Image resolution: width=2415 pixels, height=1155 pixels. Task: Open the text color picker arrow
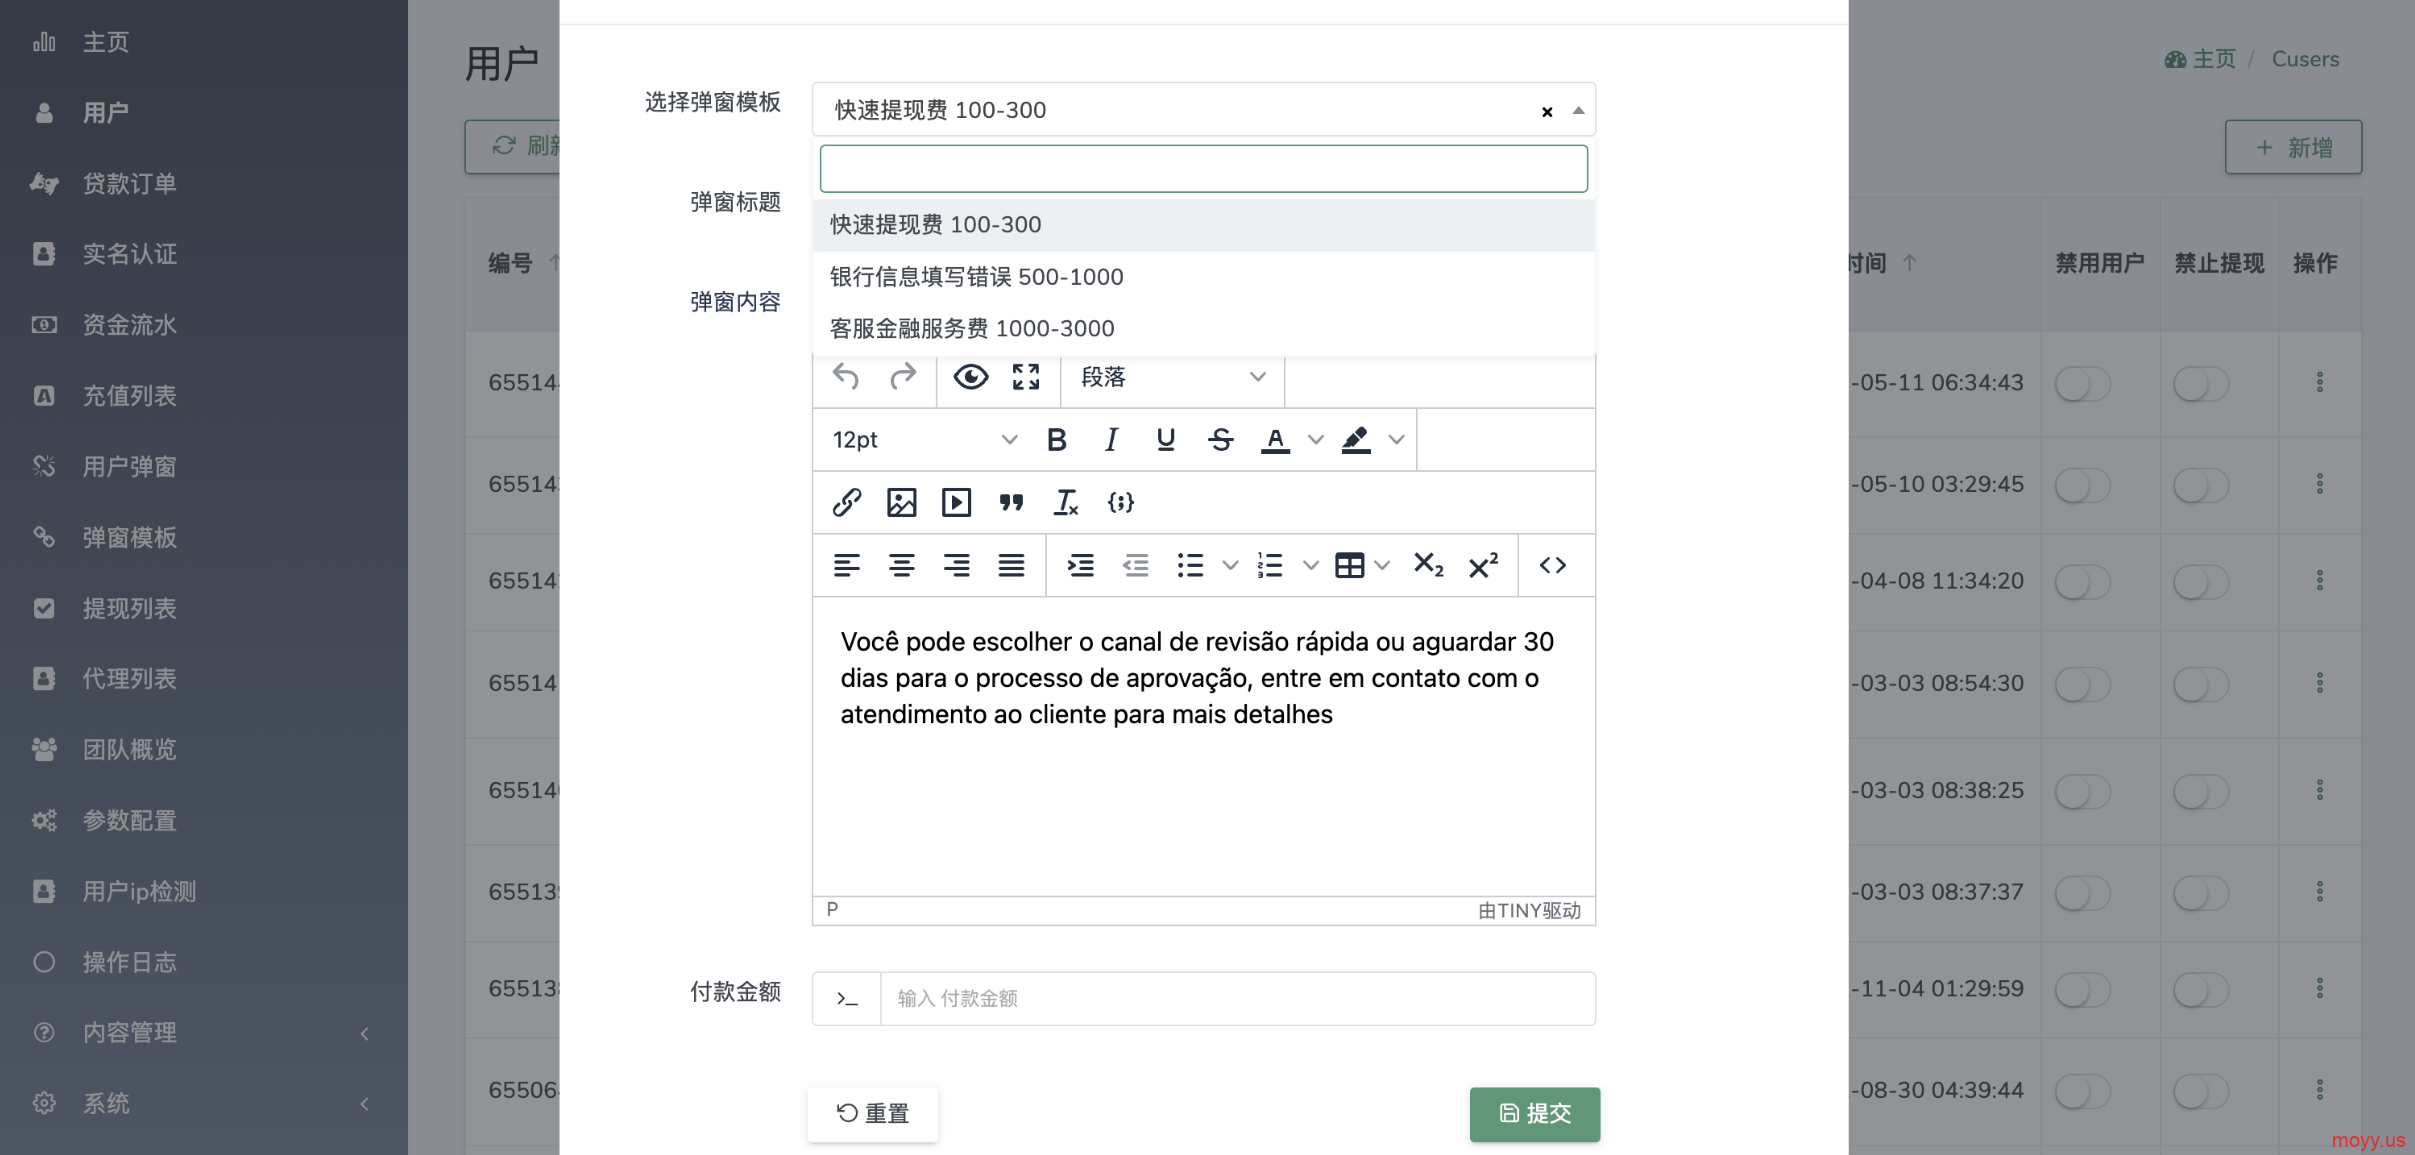coord(1316,440)
